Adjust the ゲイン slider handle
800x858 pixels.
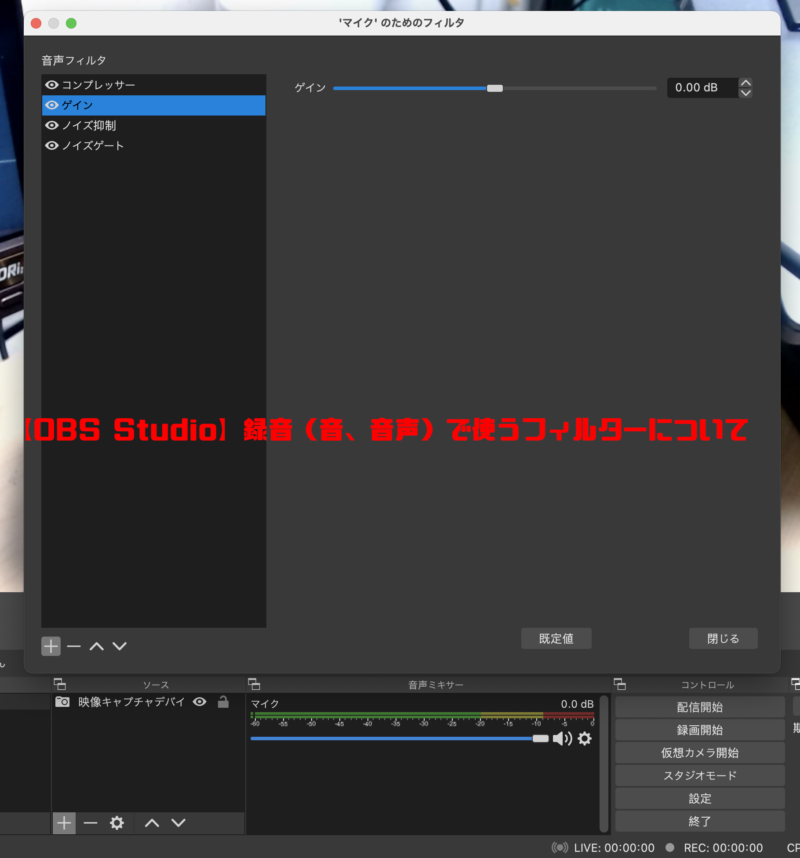(x=495, y=88)
